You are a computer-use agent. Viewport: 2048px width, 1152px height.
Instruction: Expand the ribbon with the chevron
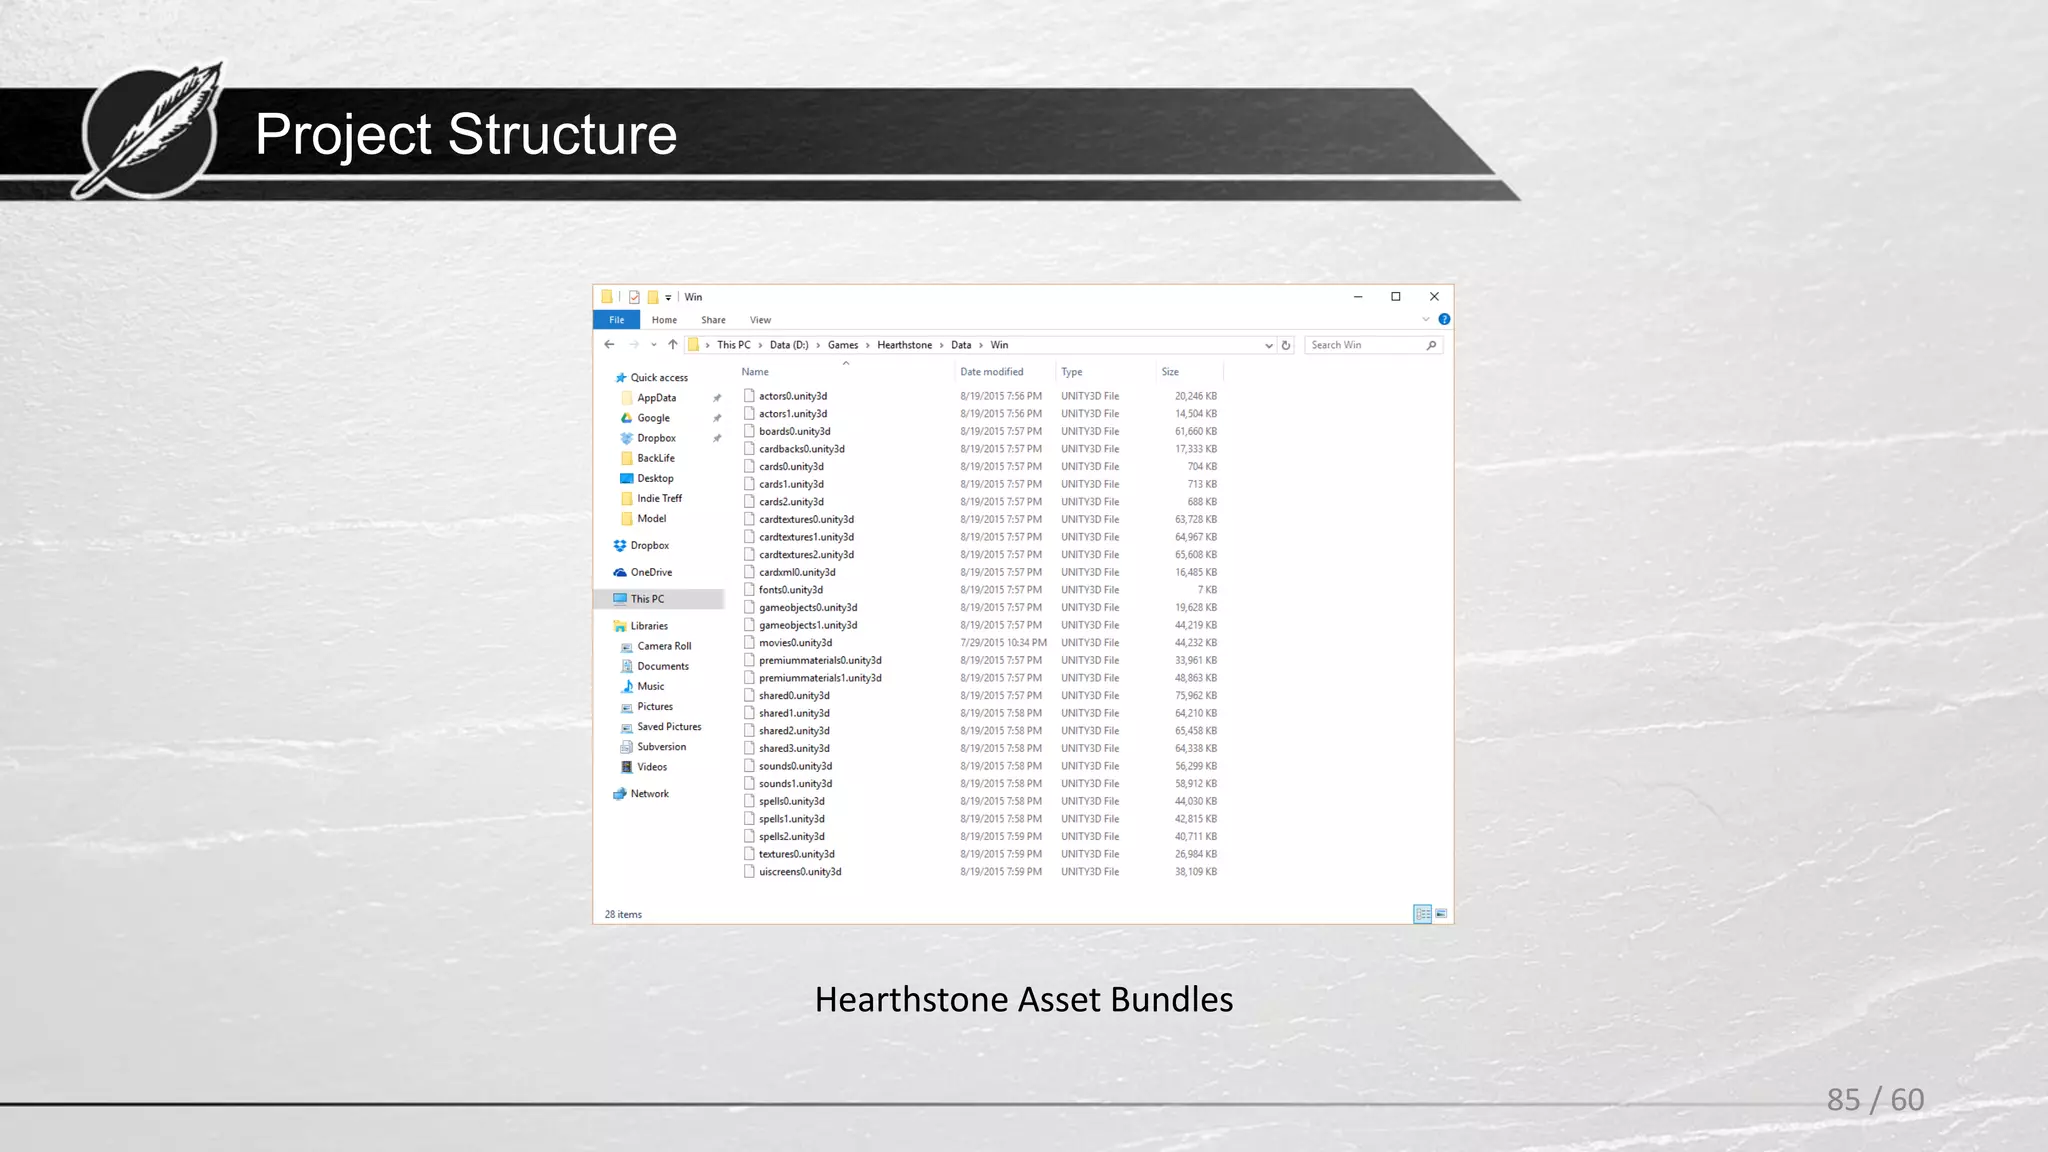[x=1426, y=319]
